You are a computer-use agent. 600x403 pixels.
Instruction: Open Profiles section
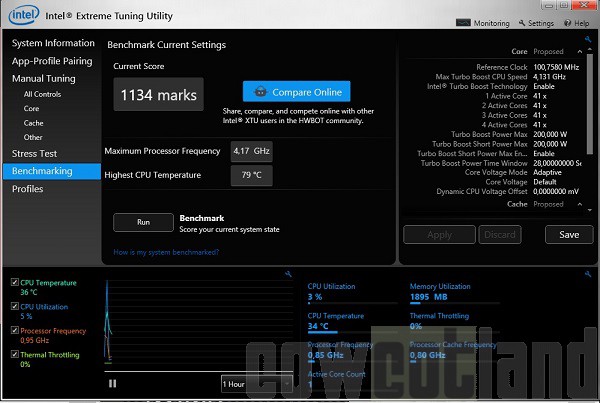pyautogui.click(x=28, y=189)
